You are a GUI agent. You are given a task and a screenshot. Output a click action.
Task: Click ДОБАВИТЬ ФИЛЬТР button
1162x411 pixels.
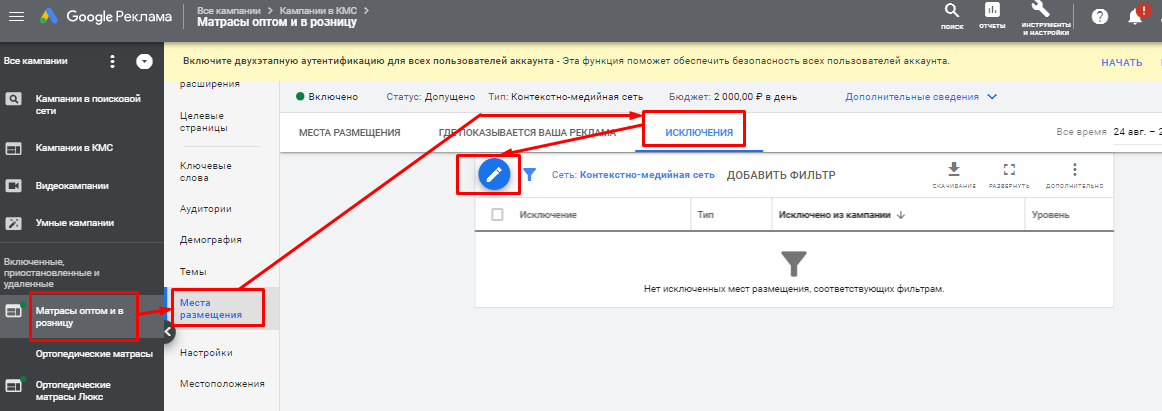[x=780, y=175]
